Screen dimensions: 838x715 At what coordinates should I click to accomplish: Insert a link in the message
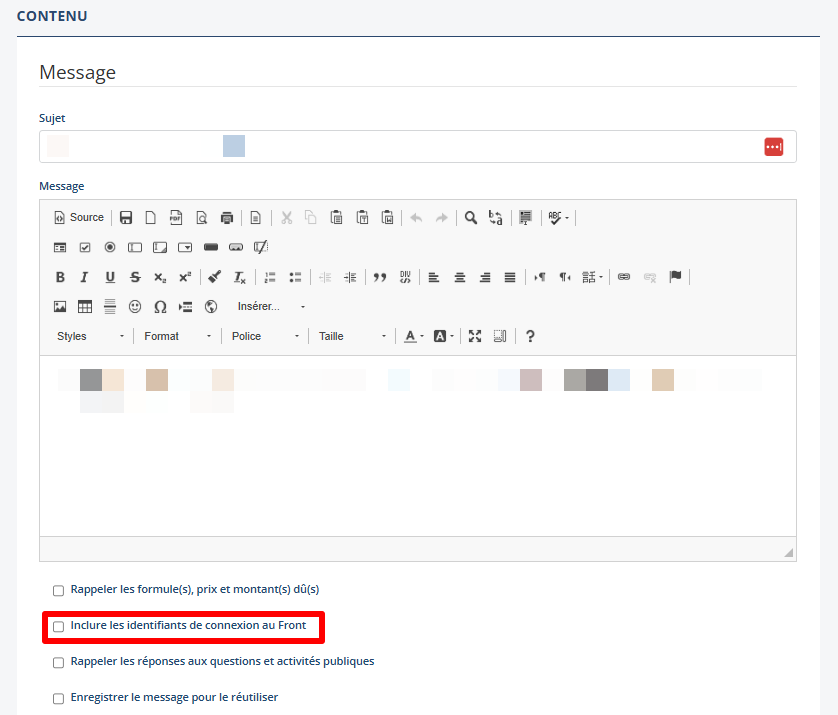point(624,277)
